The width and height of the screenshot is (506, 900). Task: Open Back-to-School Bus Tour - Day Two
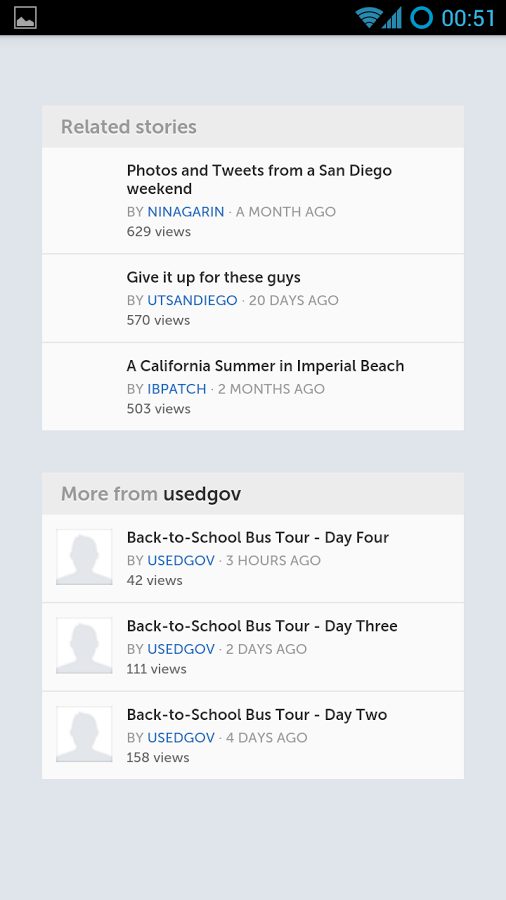(257, 715)
